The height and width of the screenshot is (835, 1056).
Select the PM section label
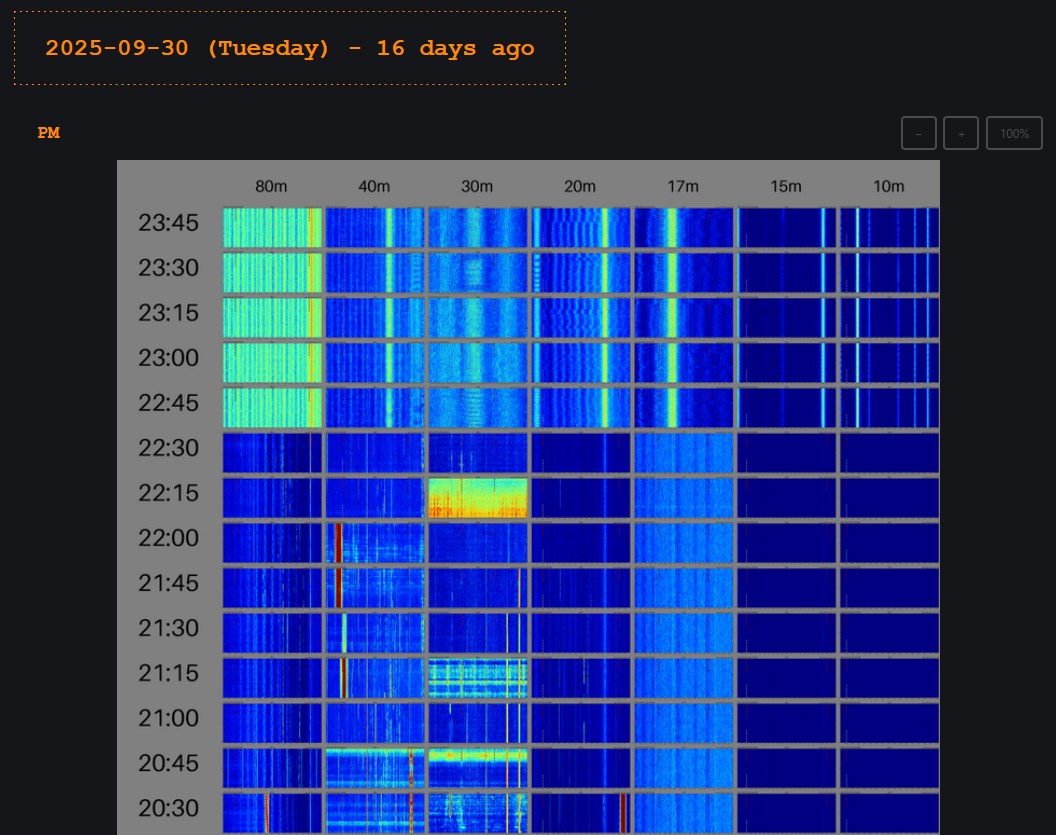[49, 133]
